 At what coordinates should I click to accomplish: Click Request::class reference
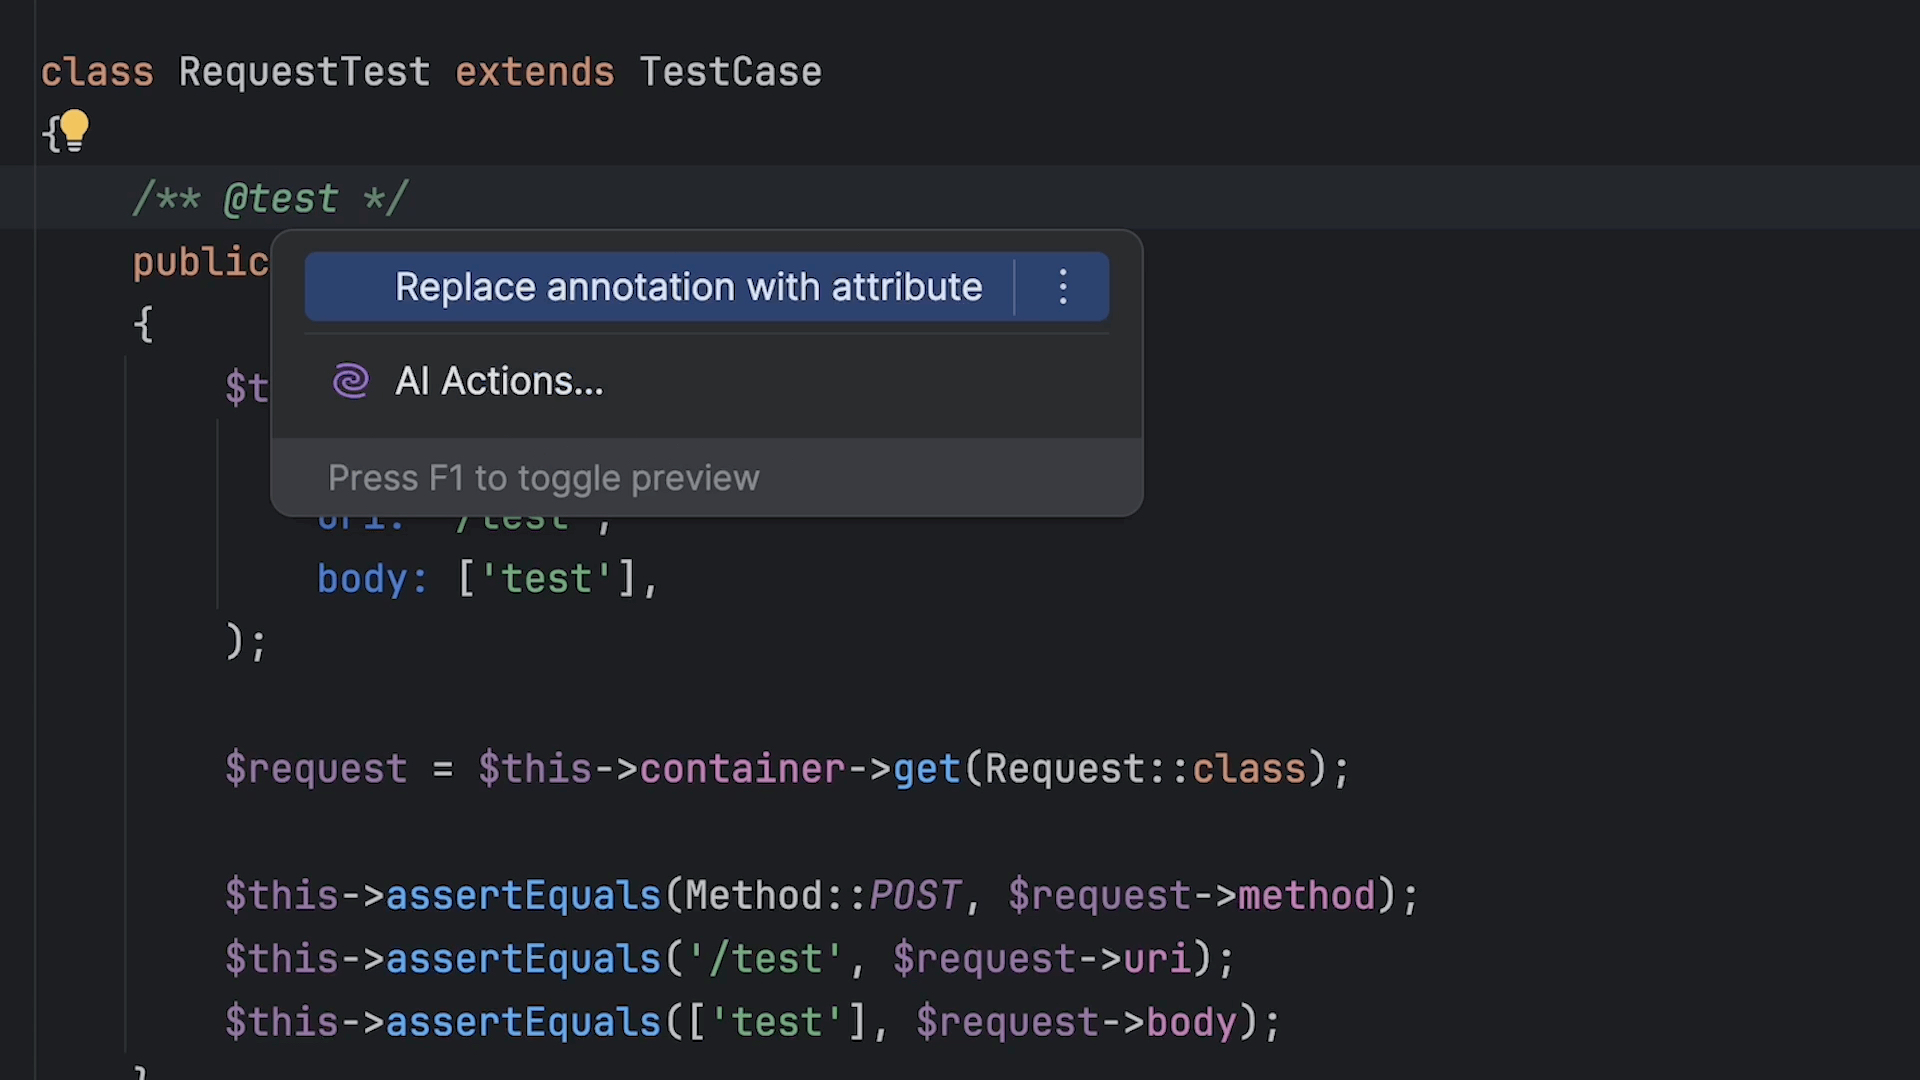coord(1146,769)
